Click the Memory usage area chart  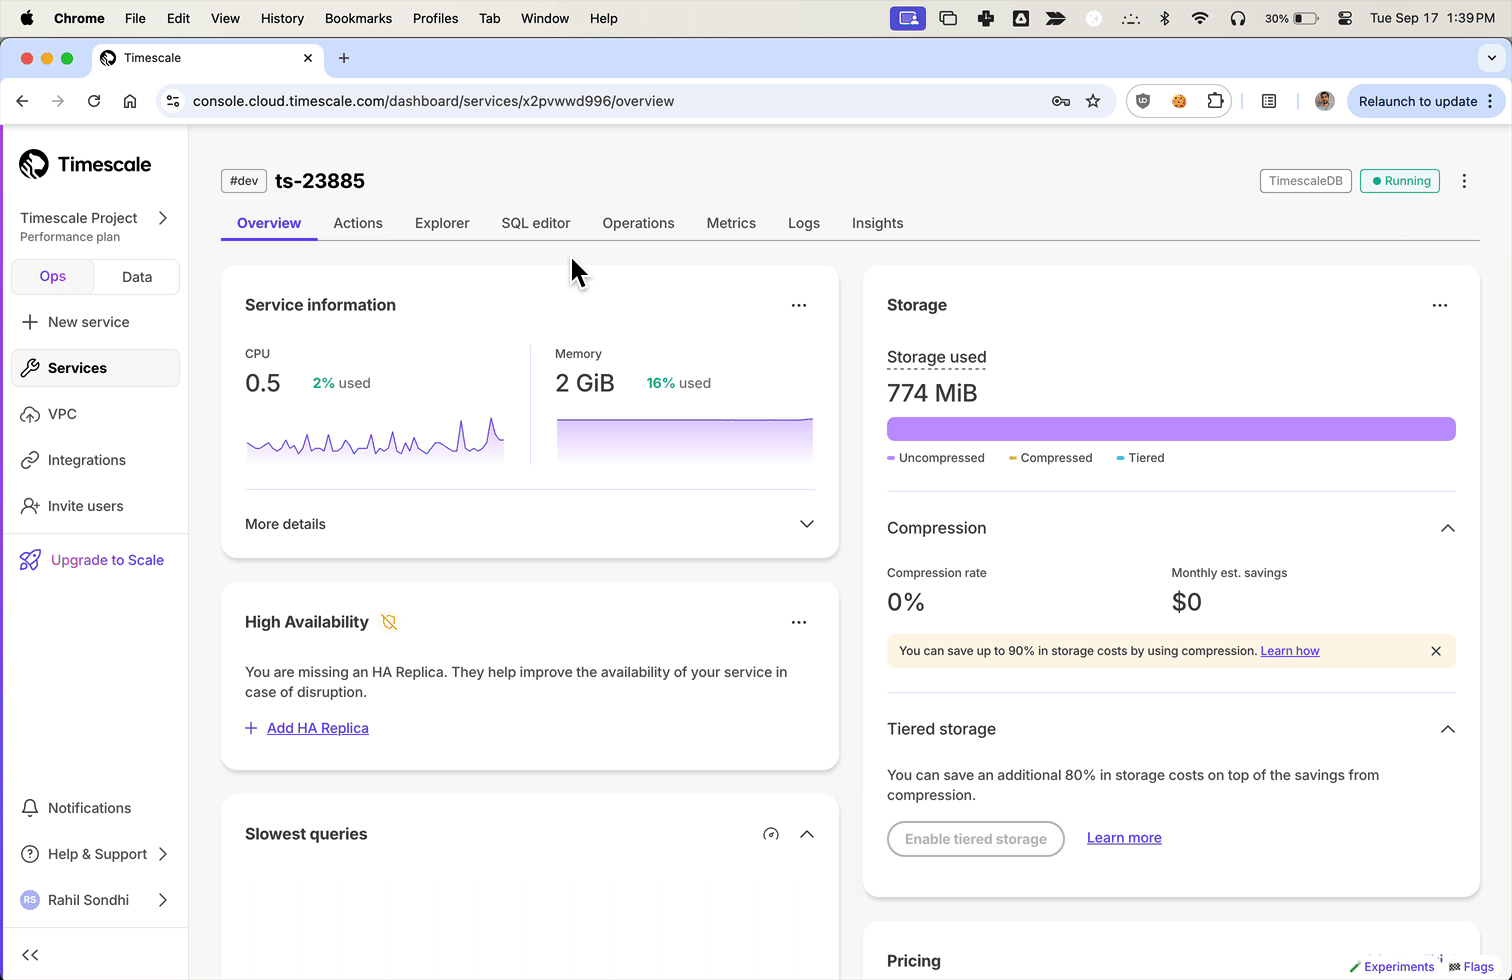tap(685, 438)
